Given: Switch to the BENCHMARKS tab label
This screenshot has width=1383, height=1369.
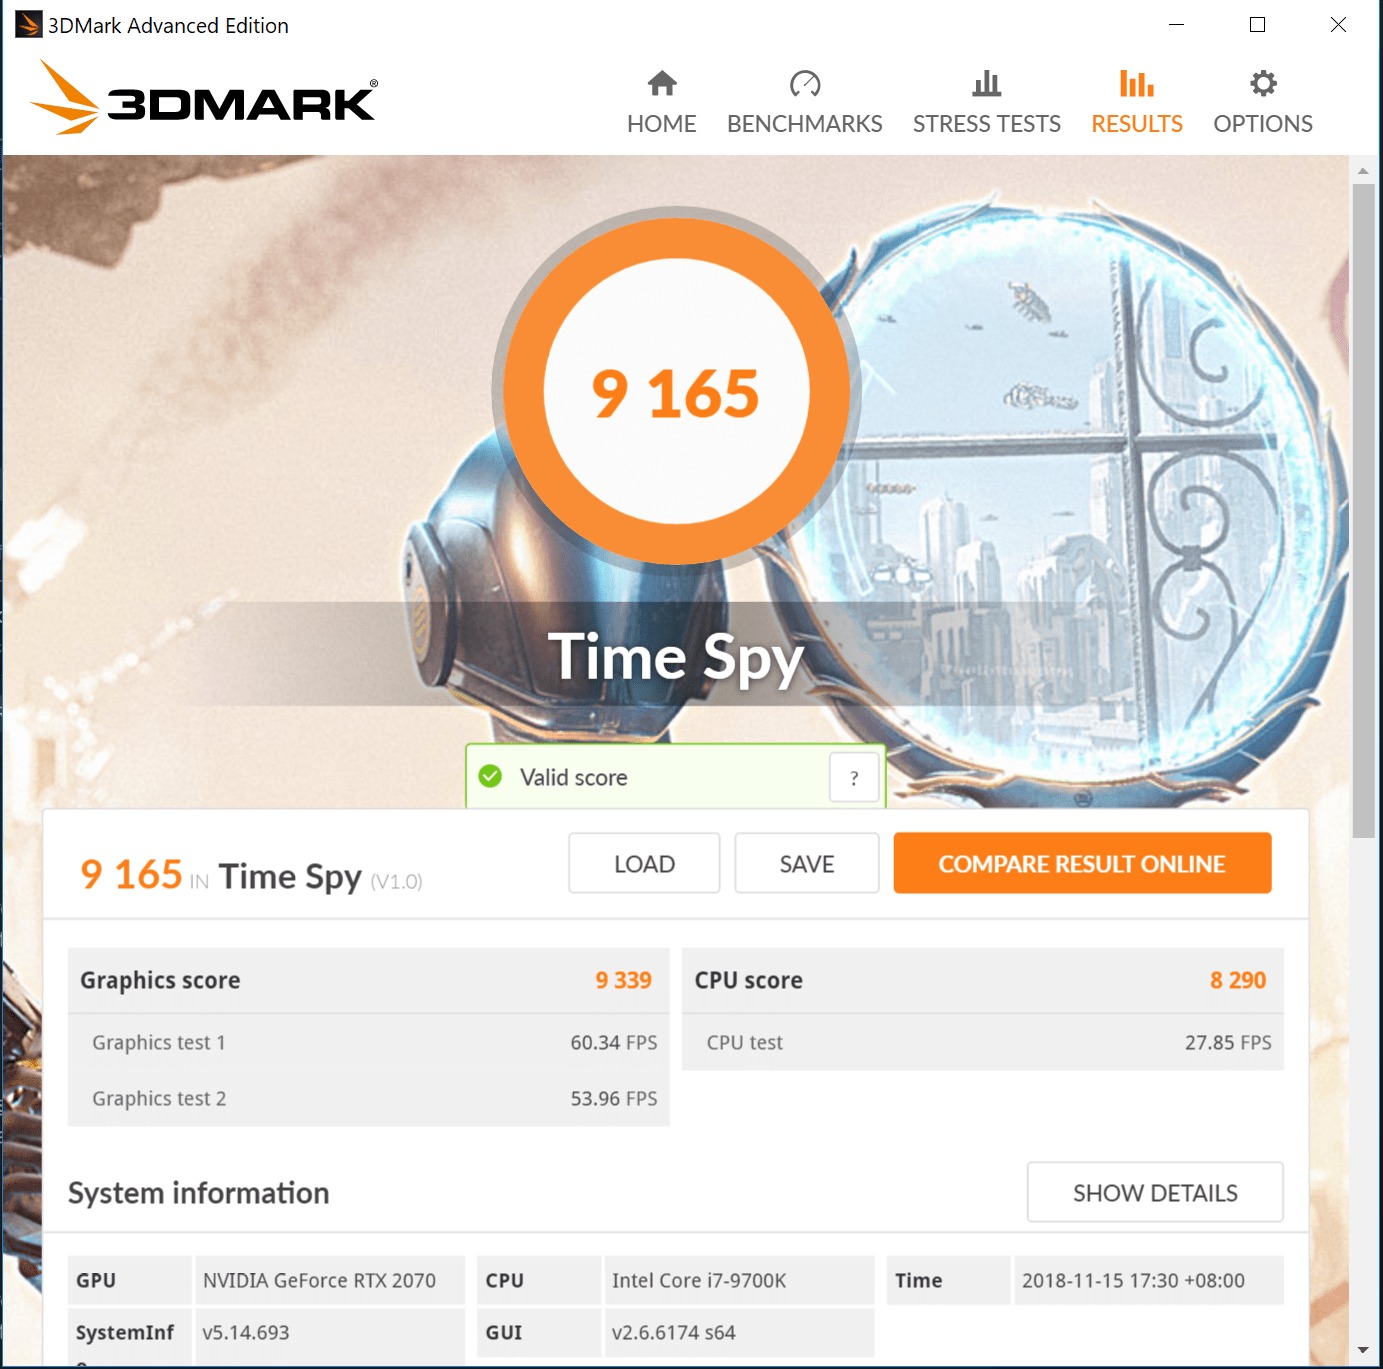Looking at the screenshot, I should pos(804,124).
